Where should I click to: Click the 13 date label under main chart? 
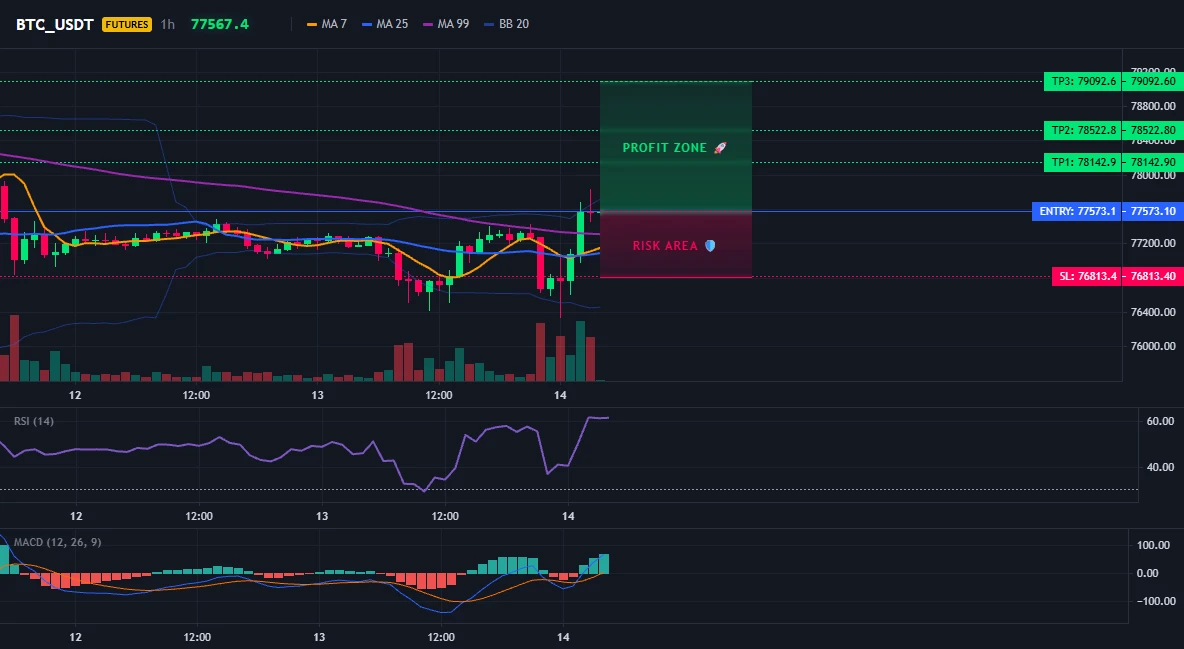[x=317, y=395]
